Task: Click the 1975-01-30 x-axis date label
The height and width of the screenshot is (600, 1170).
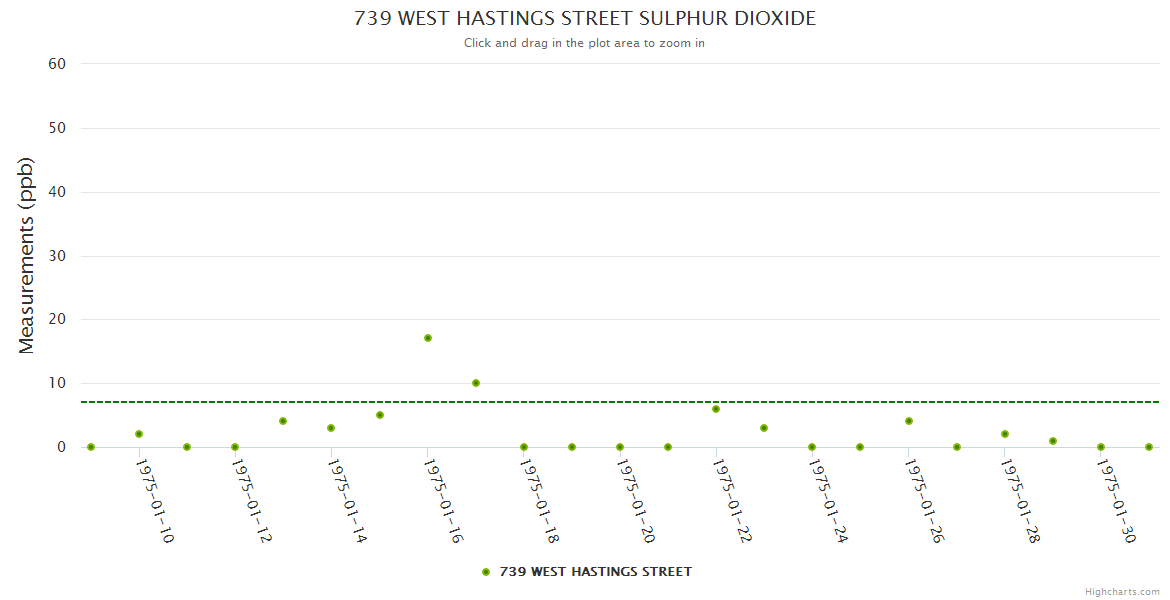Action: point(1116,501)
